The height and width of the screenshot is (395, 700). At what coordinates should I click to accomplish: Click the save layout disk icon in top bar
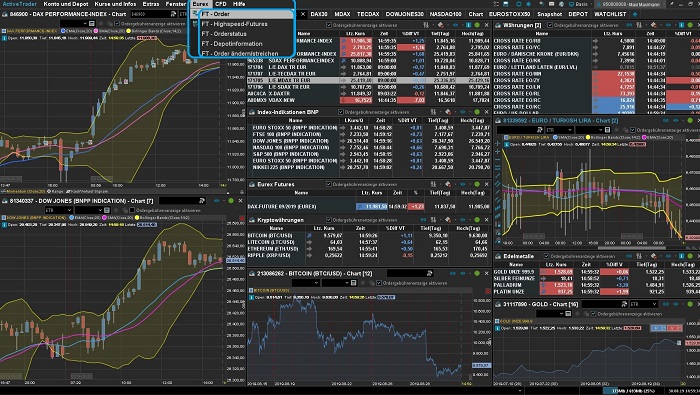click(x=506, y=4)
